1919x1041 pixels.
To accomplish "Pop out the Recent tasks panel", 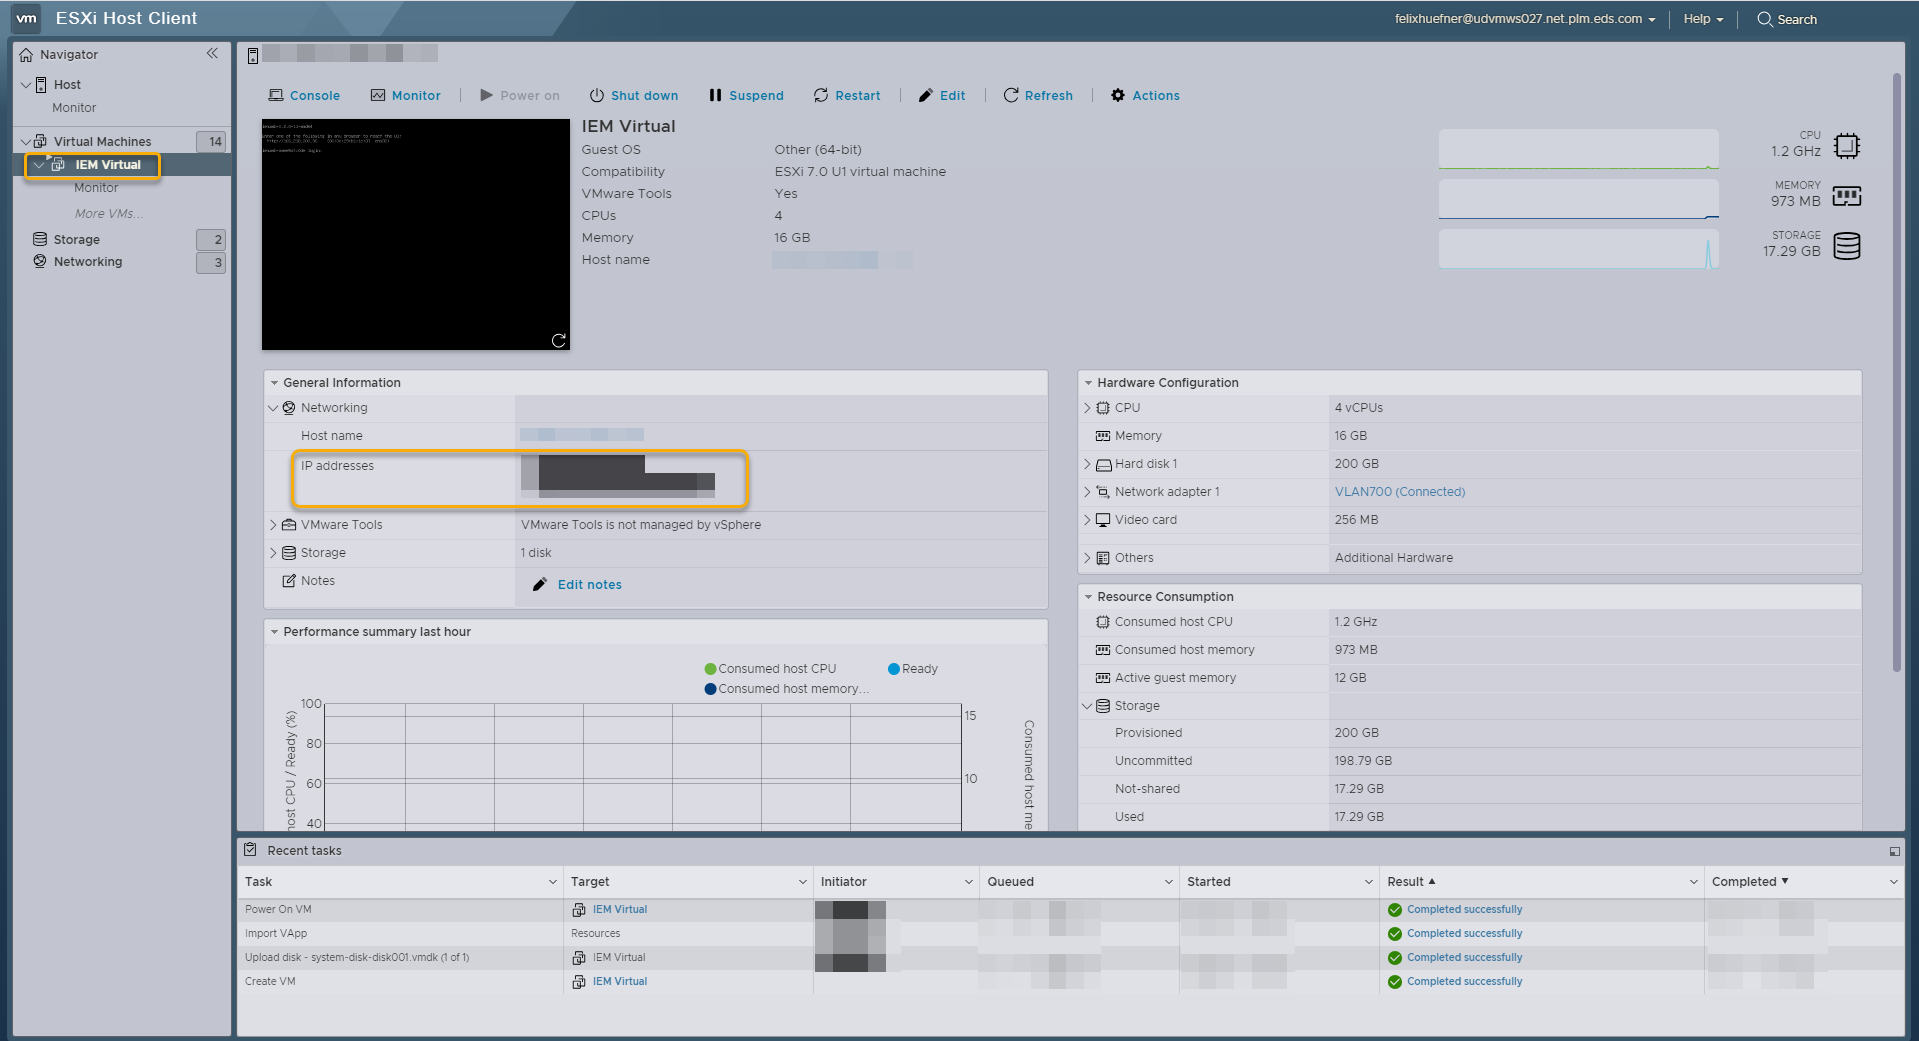I will tap(1895, 851).
